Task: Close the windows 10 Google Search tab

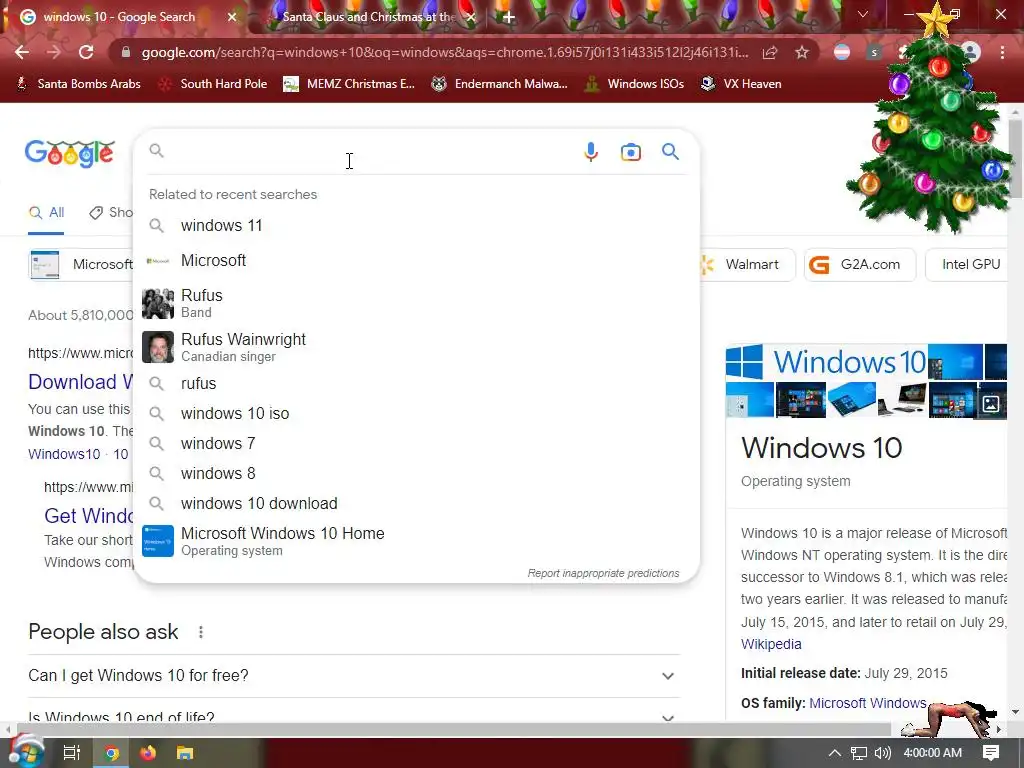Action: point(232,17)
